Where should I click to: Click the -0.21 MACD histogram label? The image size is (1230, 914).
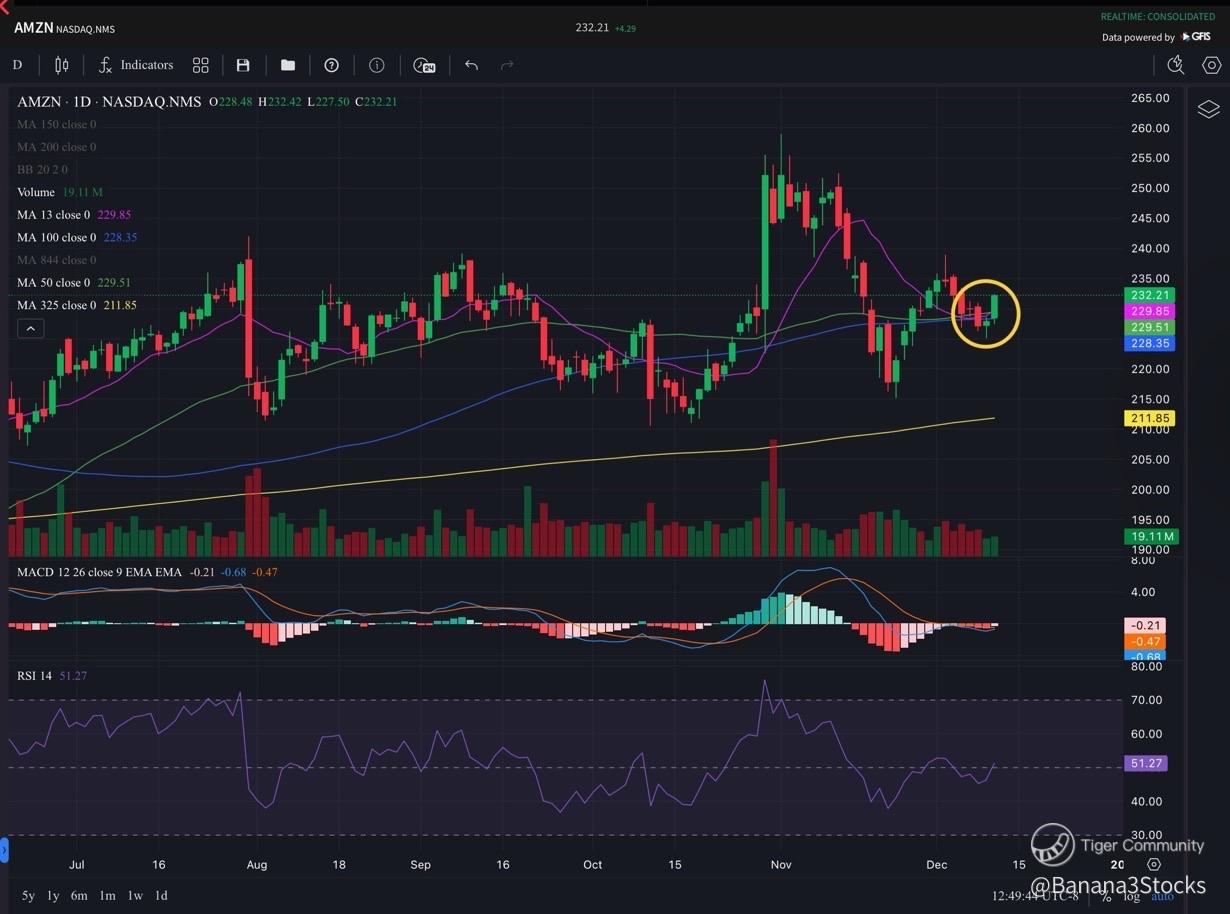coord(1145,625)
